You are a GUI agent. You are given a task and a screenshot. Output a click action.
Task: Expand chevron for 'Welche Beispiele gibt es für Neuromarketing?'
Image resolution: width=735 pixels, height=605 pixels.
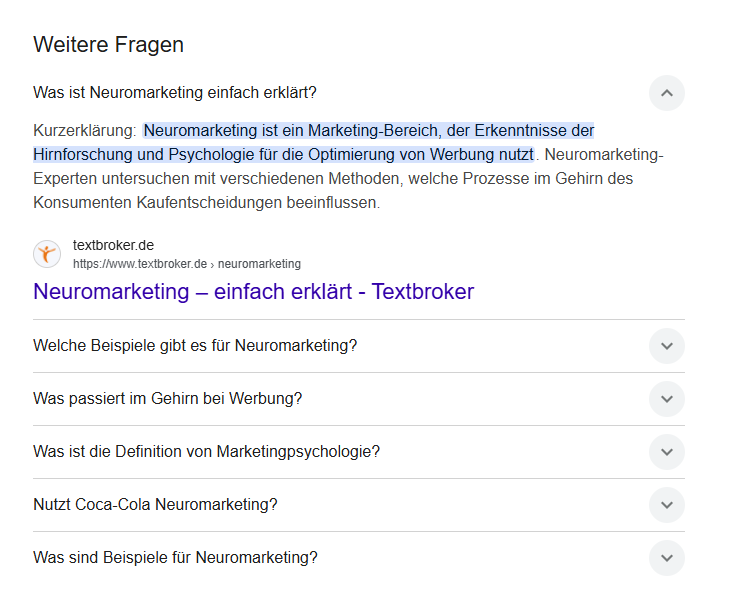(x=667, y=346)
